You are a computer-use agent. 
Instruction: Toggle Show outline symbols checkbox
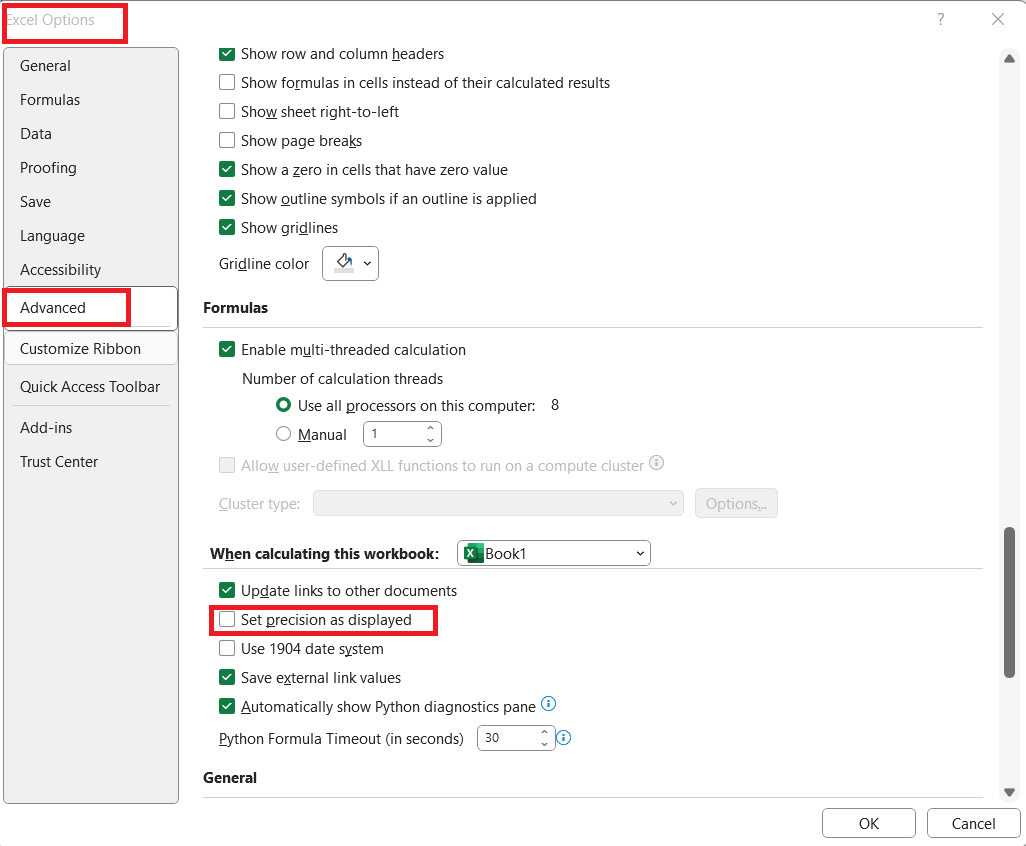227,198
